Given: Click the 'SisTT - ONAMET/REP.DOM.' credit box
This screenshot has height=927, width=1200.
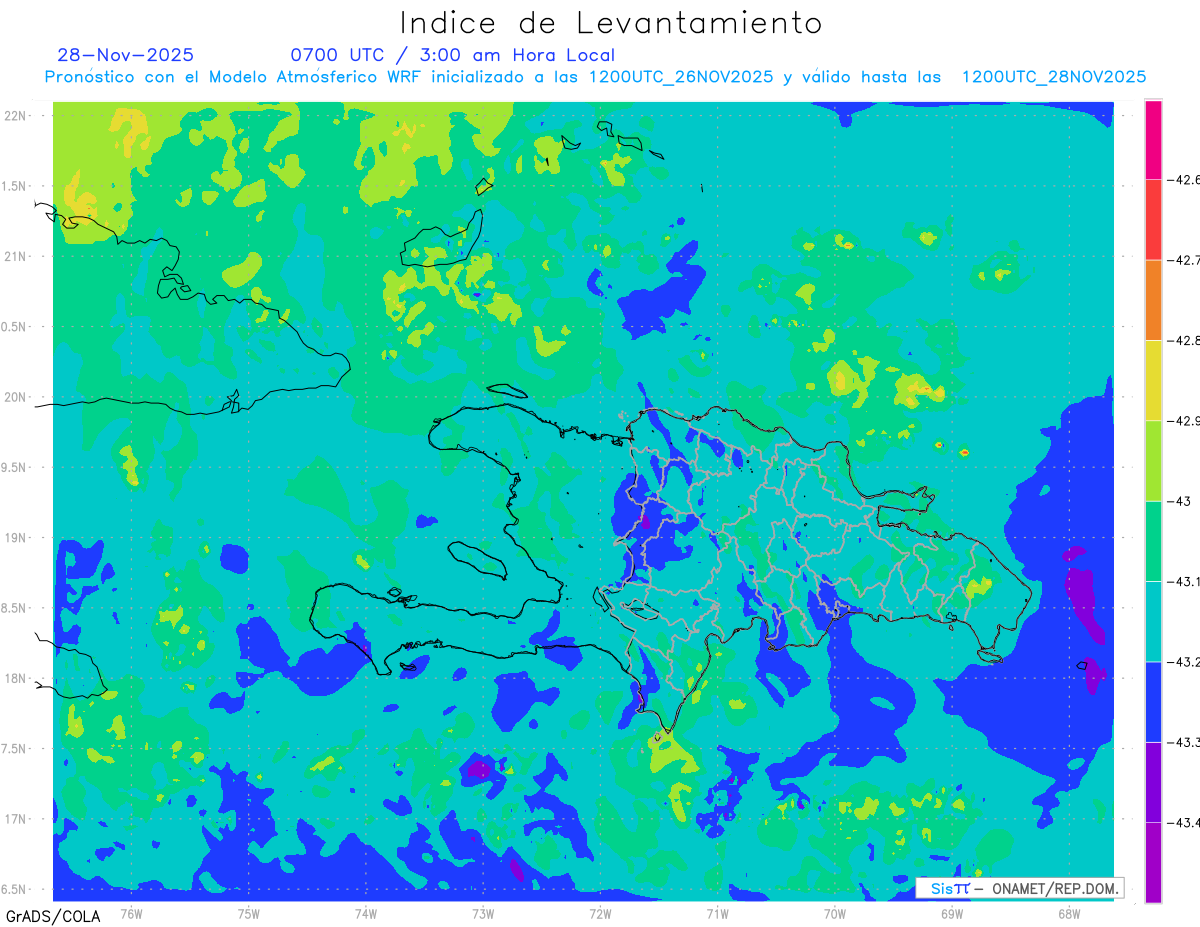Looking at the screenshot, I should tap(1020, 888).
